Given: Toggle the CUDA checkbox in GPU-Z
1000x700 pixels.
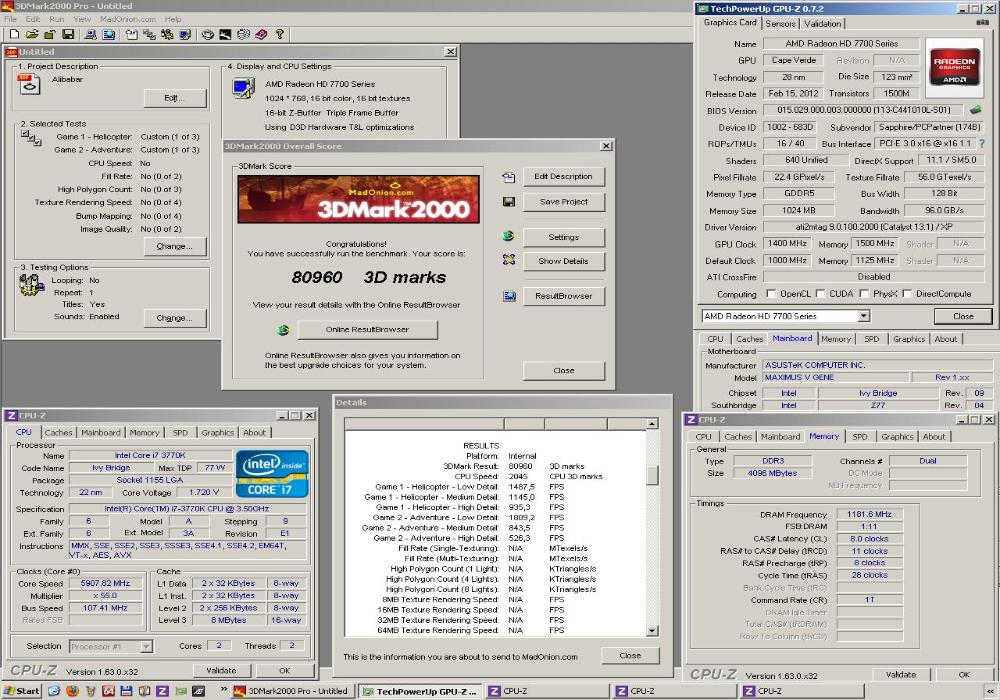Looking at the screenshot, I should (821, 294).
